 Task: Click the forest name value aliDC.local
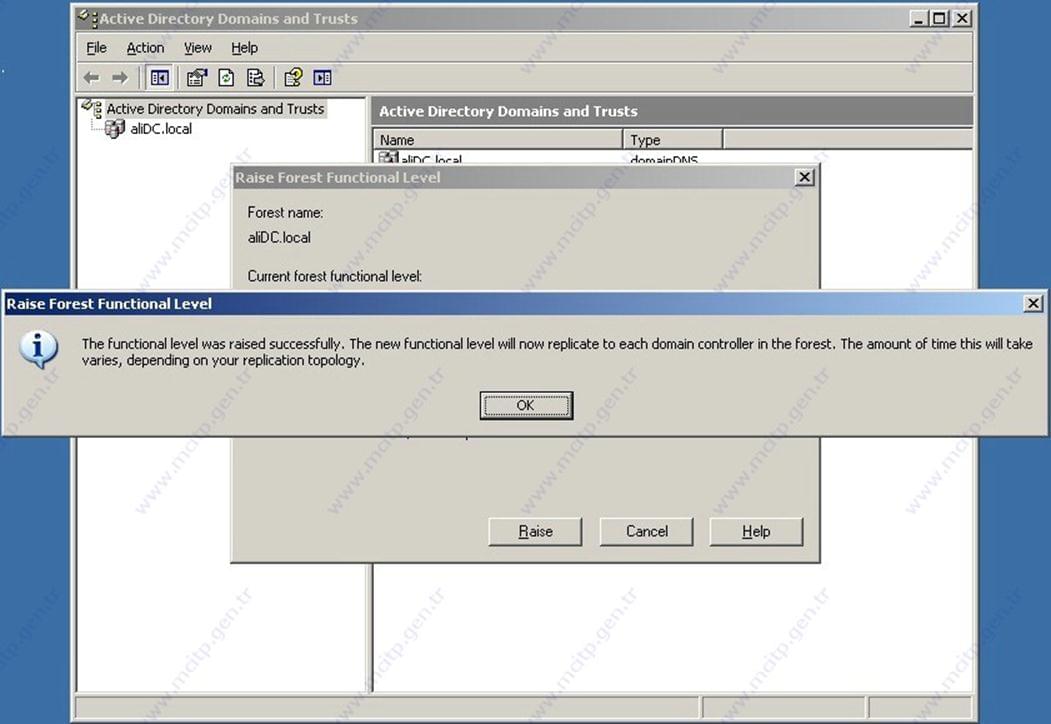(x=279, y=237)
